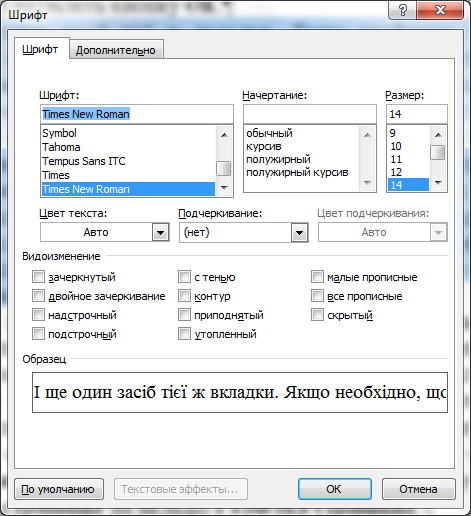The height and width of the screenshot is (516, 471).
Task: Choose курсив font style
Action: [x=302, y=146]
